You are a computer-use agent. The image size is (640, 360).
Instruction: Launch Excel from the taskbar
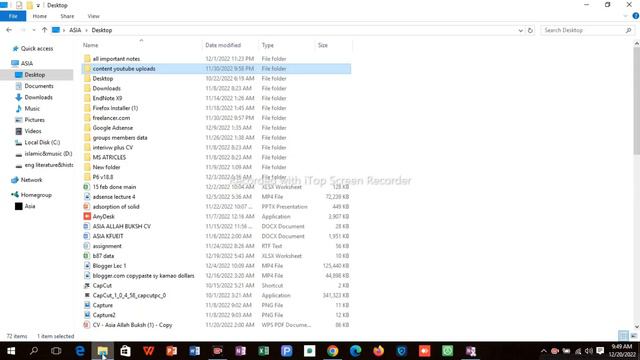[x=263, y=351]
